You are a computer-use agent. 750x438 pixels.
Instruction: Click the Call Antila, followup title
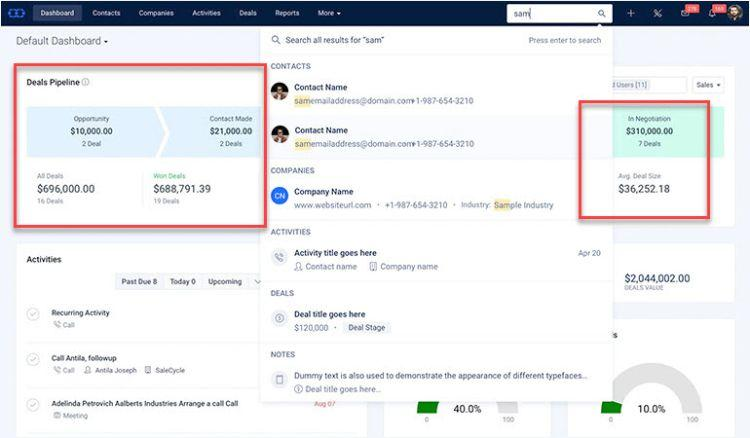pos(84,358)
